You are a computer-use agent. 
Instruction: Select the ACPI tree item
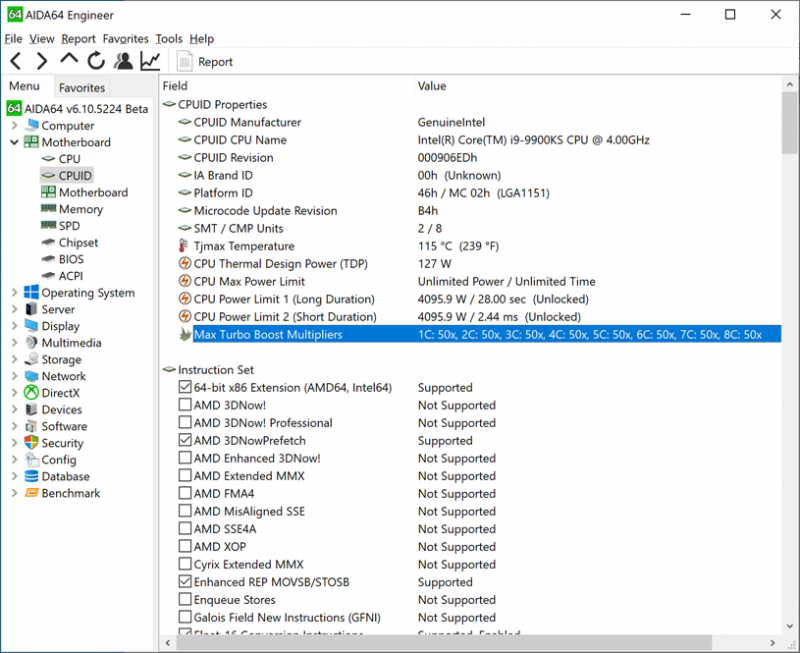71,275
